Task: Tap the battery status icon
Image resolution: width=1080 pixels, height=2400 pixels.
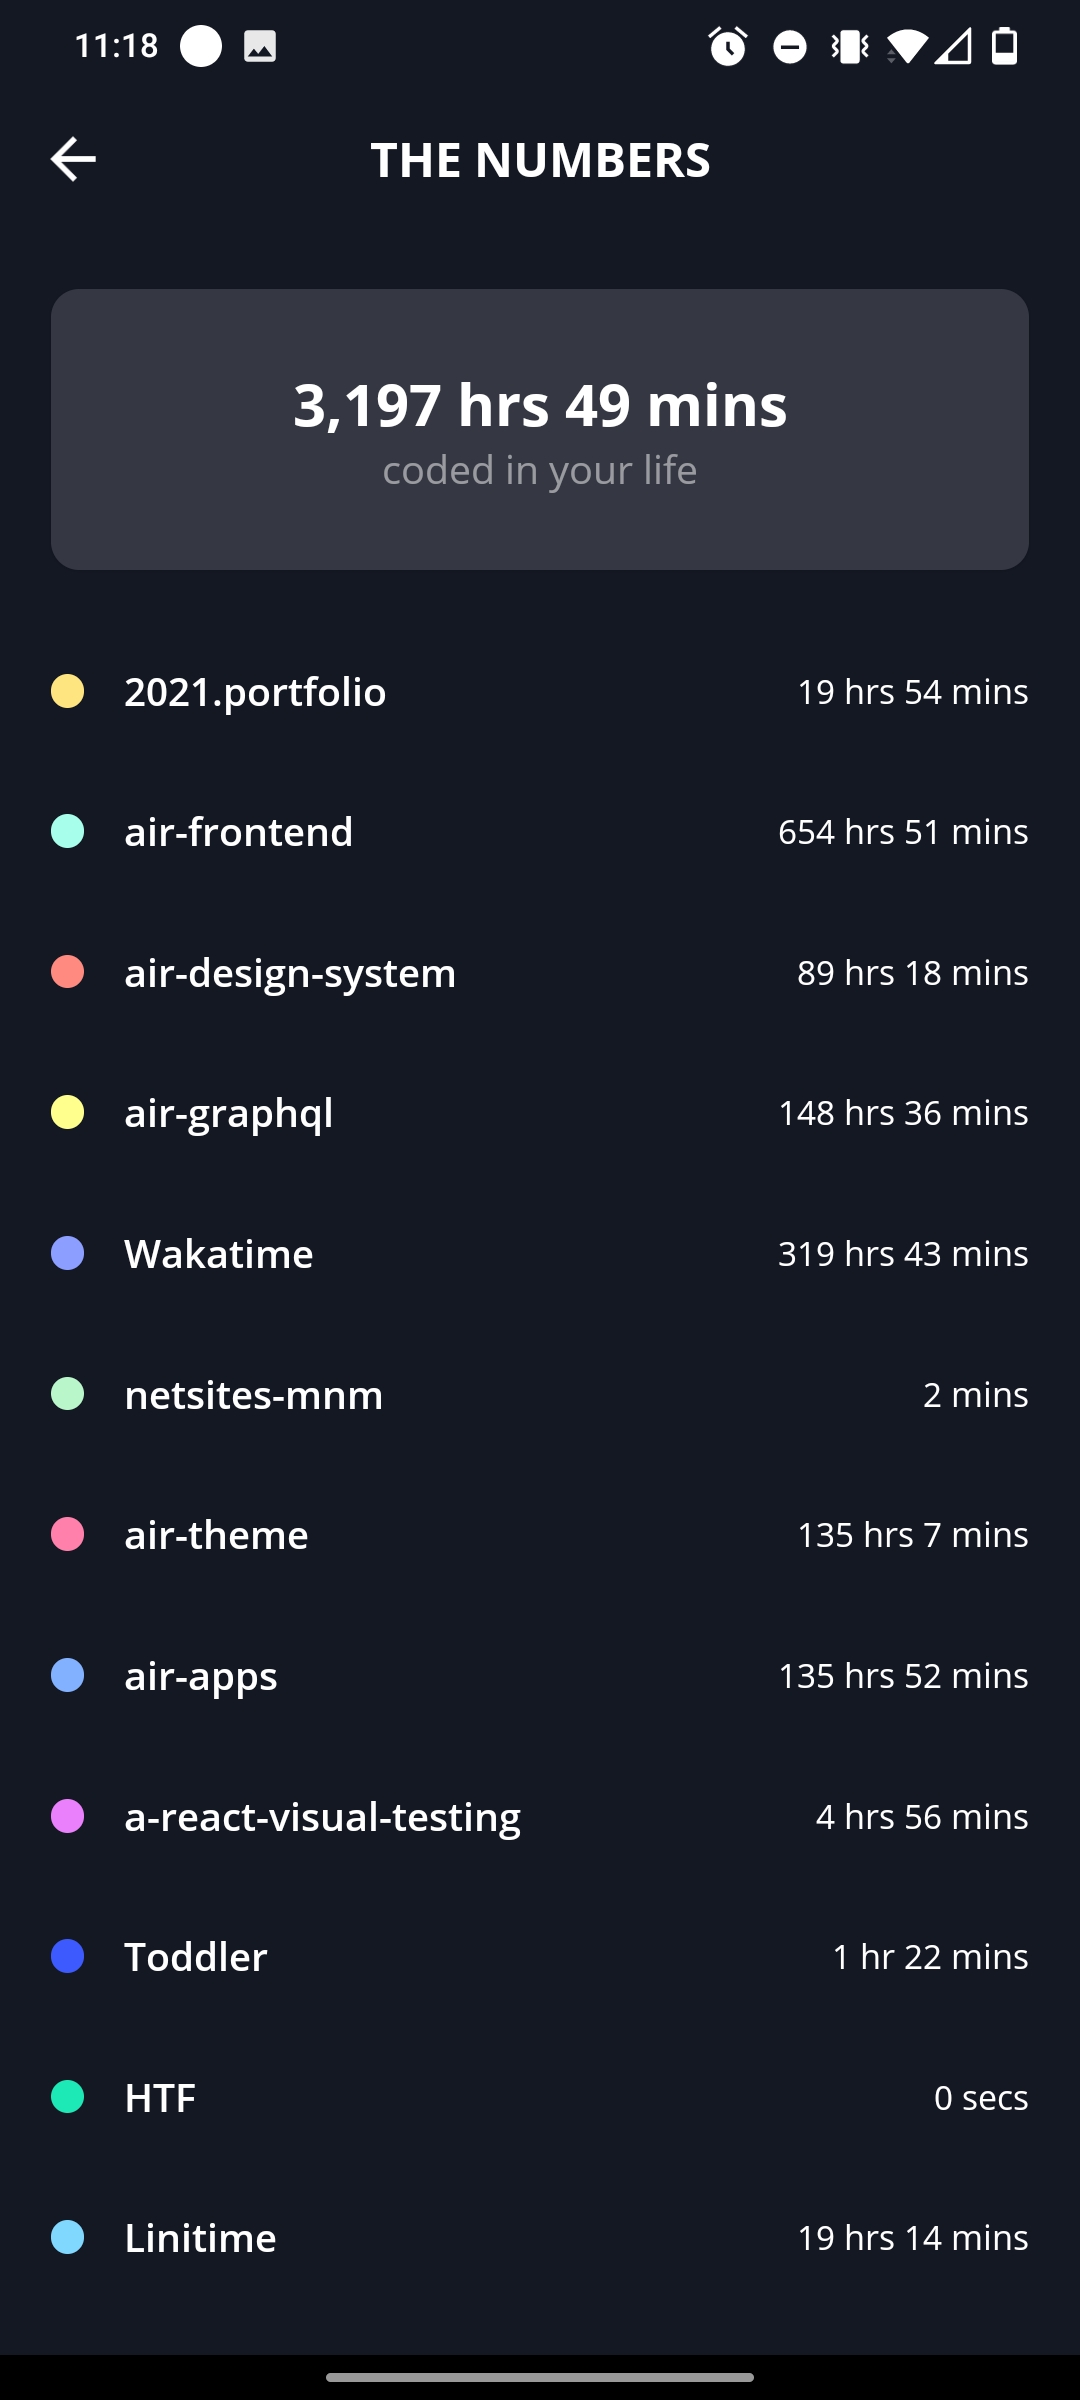Action: (1004, 46)
